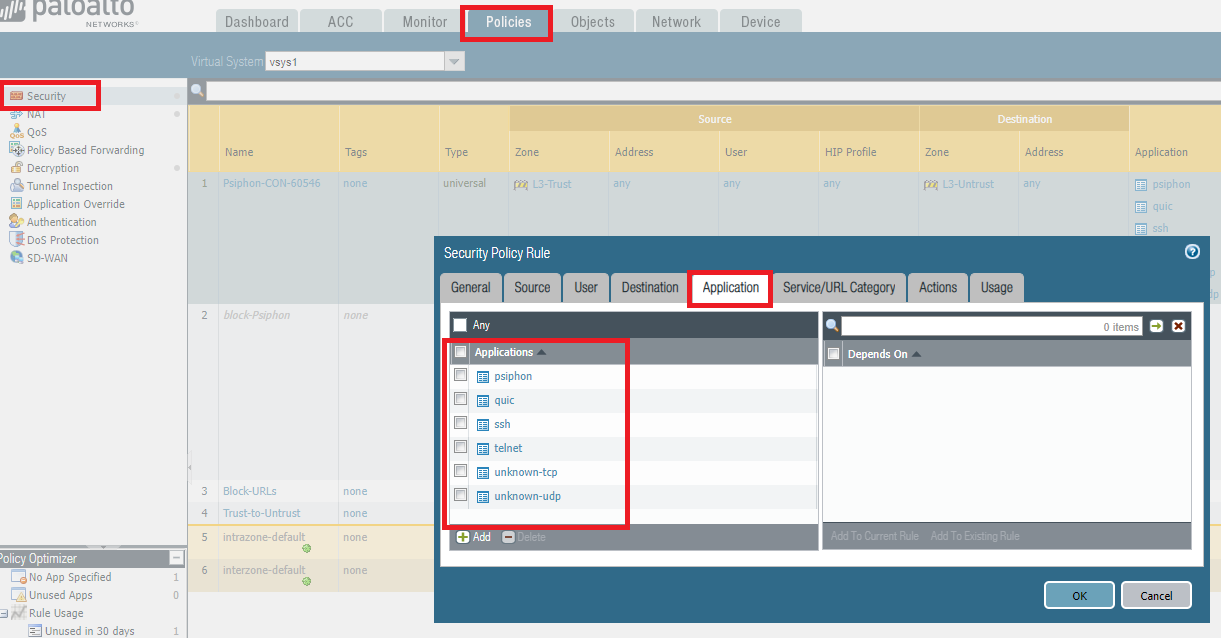Screen dimensions: 1221x638
Task: Click the unknown-udp application icon
Action: click(x=483, y=497)
